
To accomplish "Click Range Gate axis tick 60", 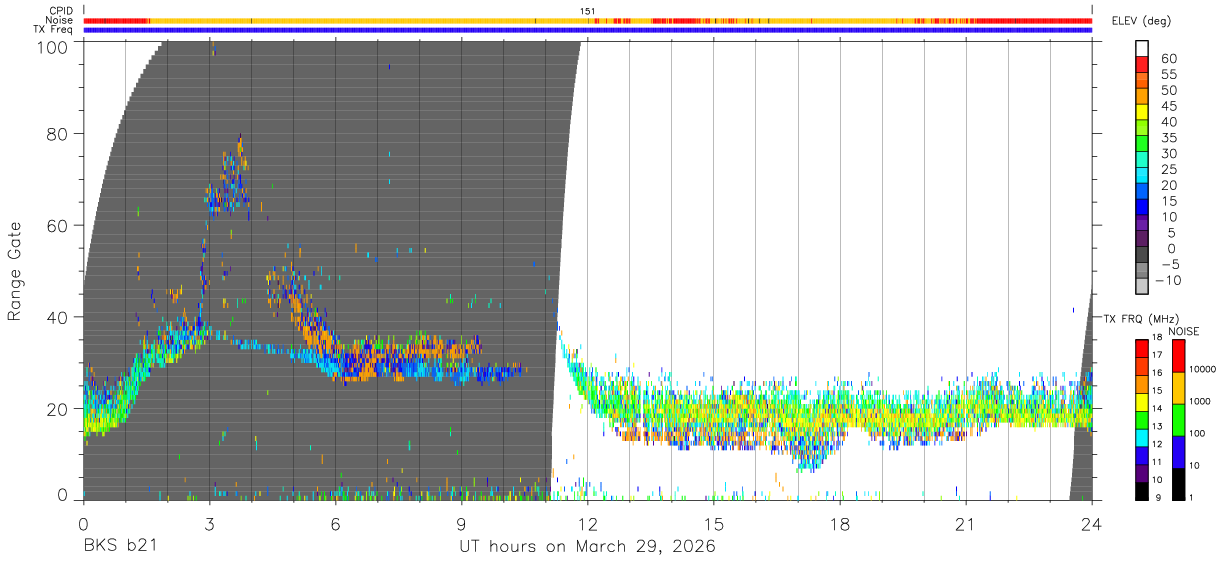I will tap(59, 225).
